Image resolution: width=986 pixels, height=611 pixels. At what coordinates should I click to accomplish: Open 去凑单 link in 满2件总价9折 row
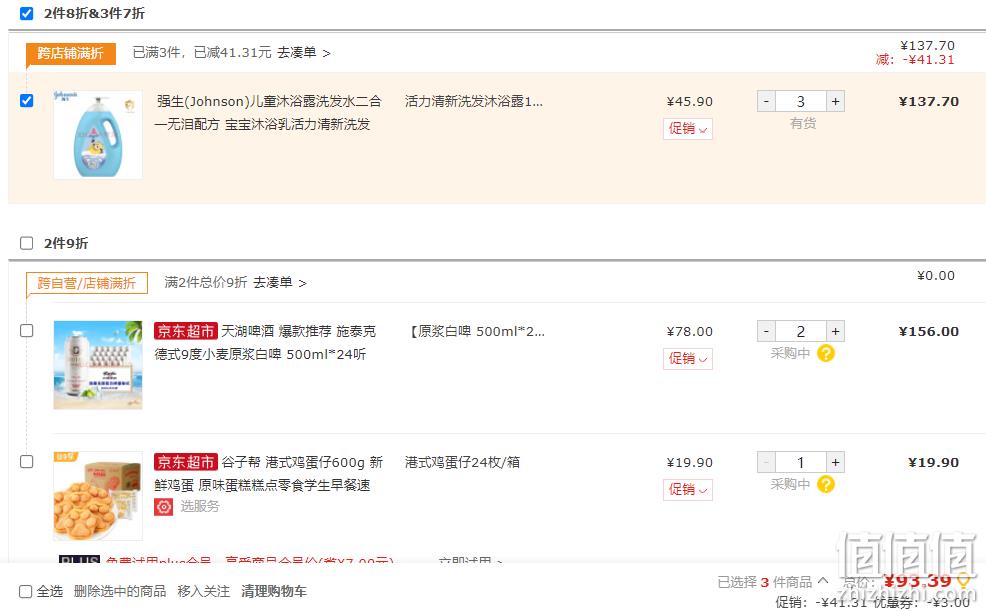point(280,283)
